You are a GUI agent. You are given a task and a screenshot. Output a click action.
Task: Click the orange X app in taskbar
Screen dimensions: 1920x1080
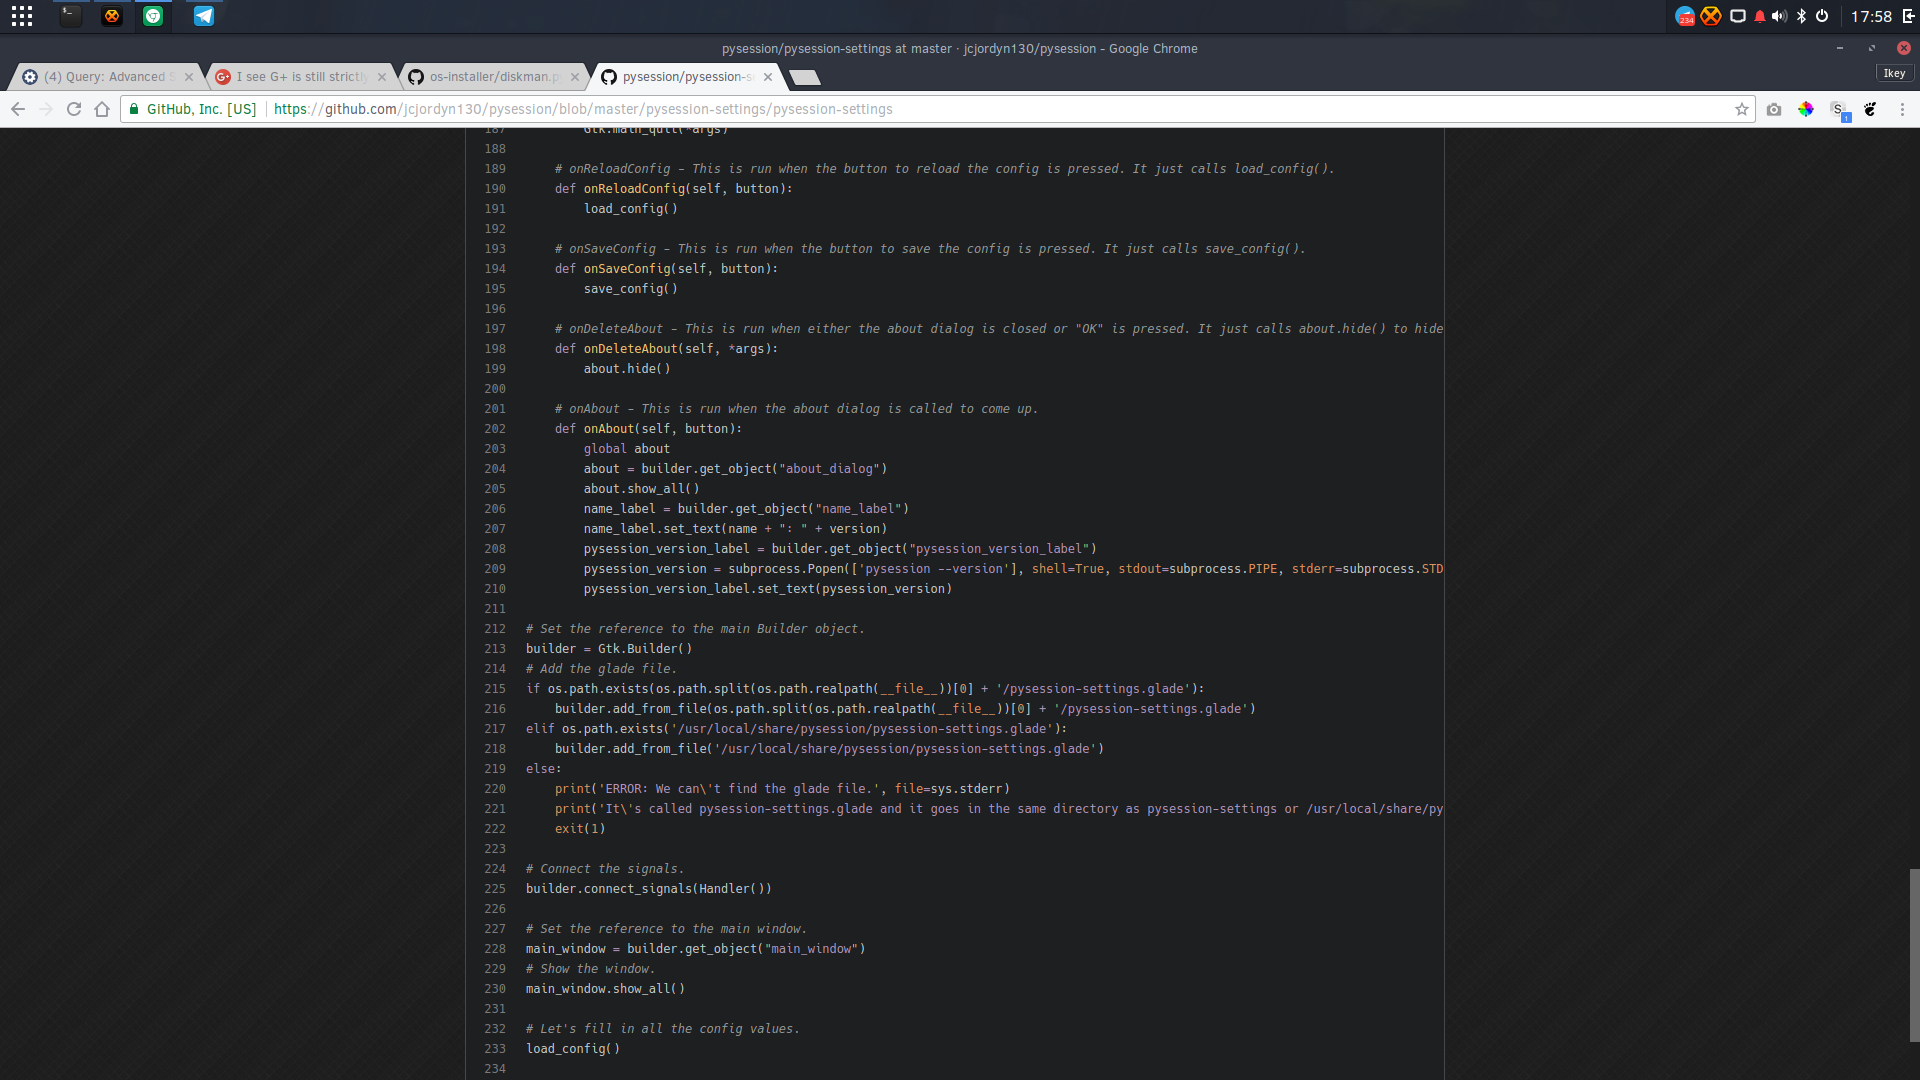point(112,16)
